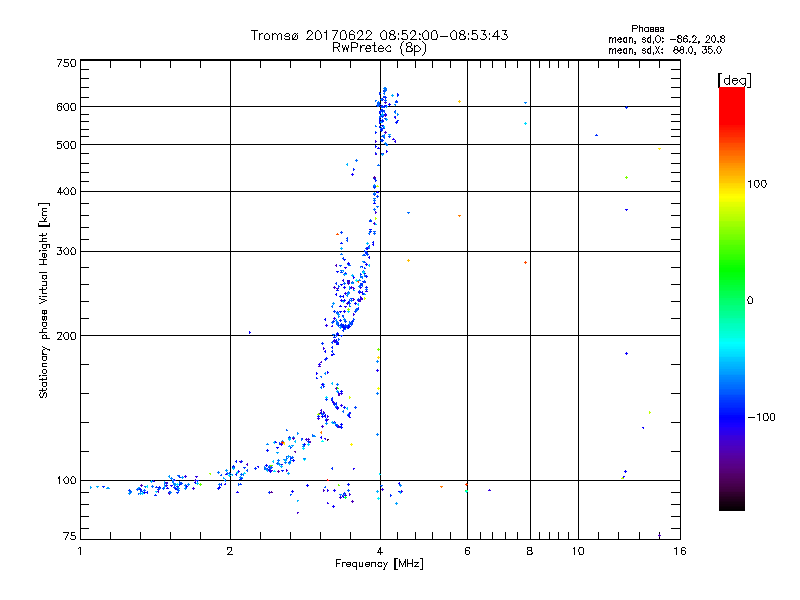
Task: Click the RwPretec (8p) subtitle
Action: click(x=379, y=47)
